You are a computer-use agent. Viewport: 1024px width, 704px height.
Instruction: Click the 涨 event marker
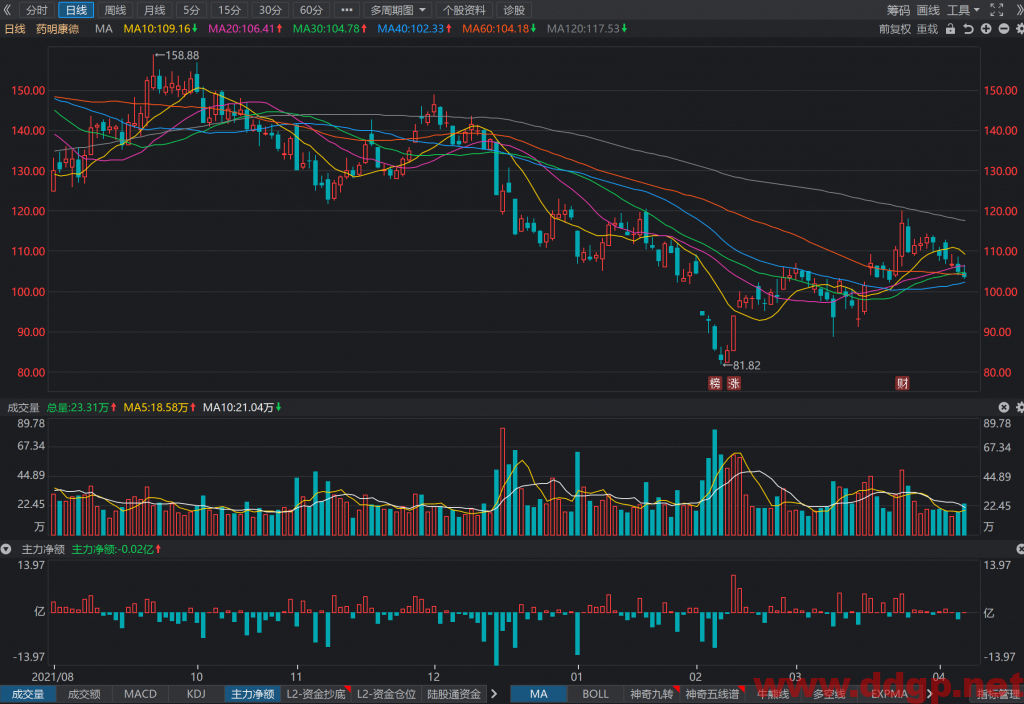[734, 383]
